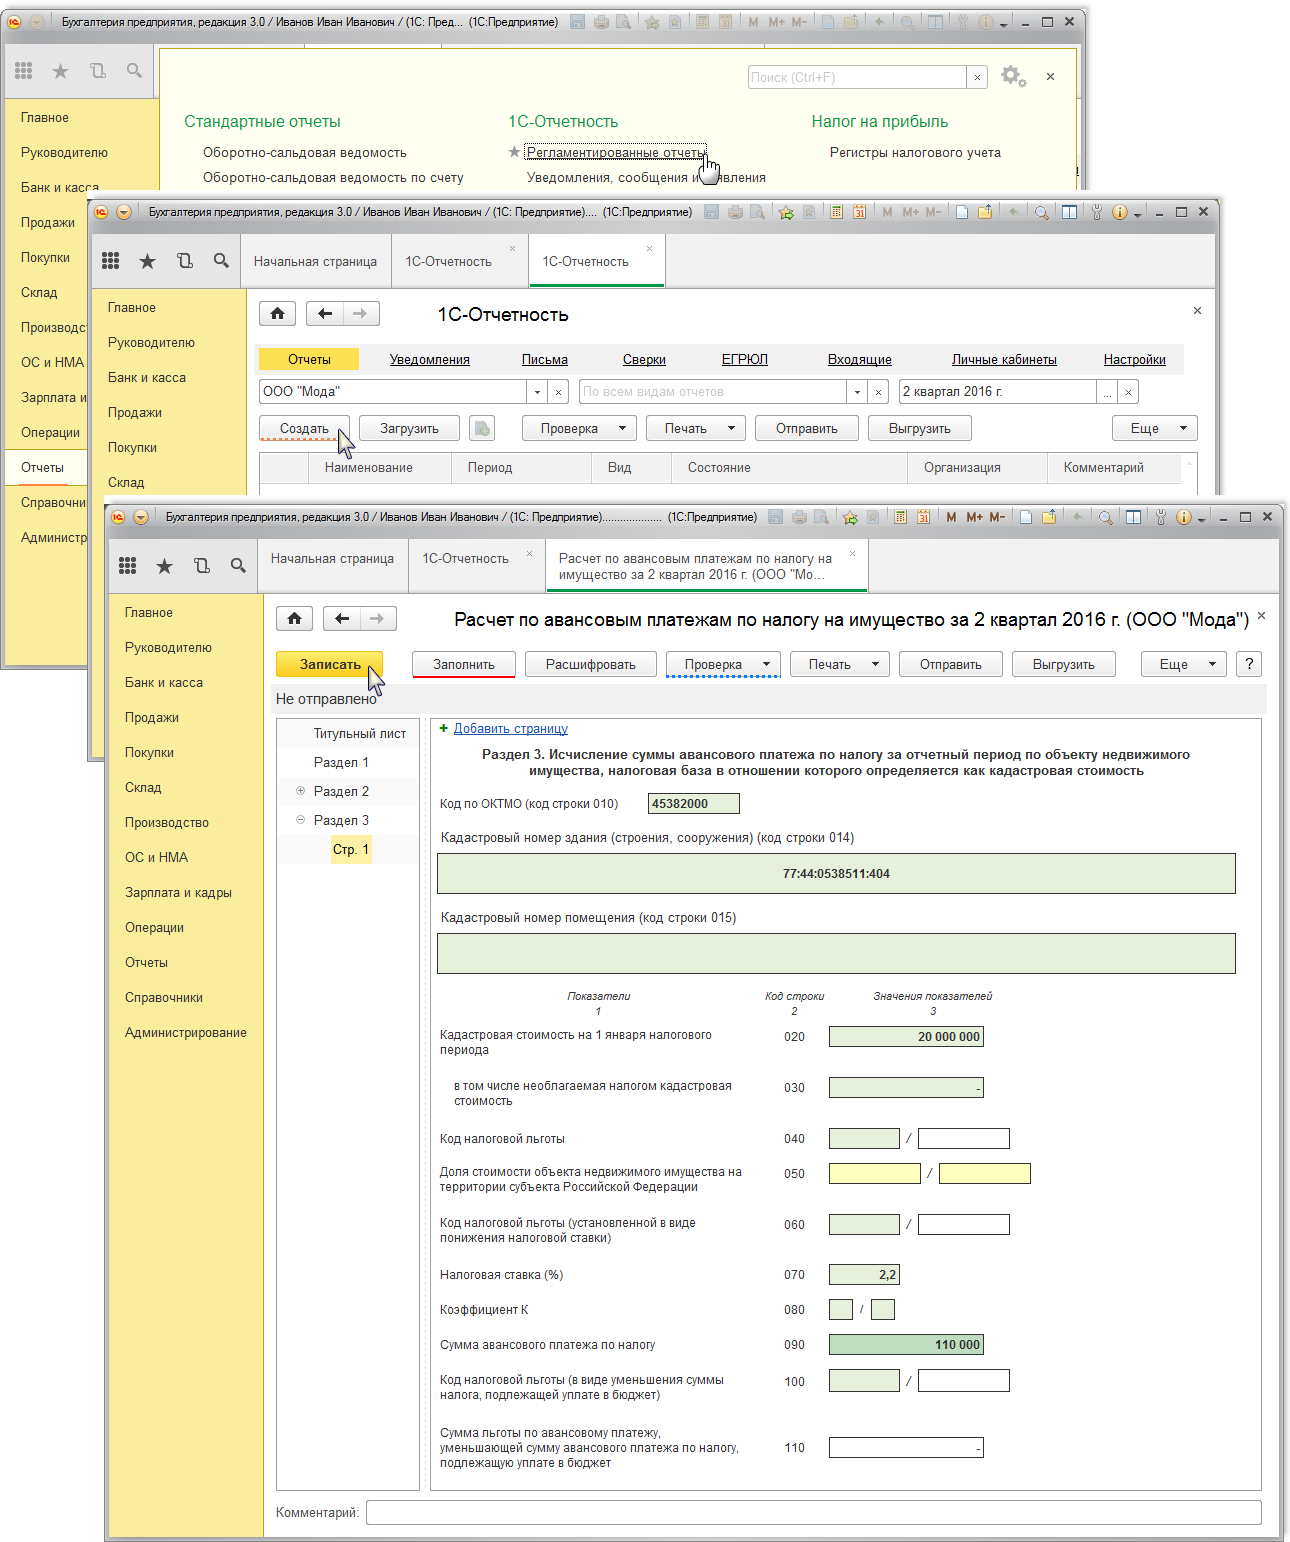Click the Комментарий input field at the bottom
The image size is (1290, 1542).
[x=812, y=1512]
